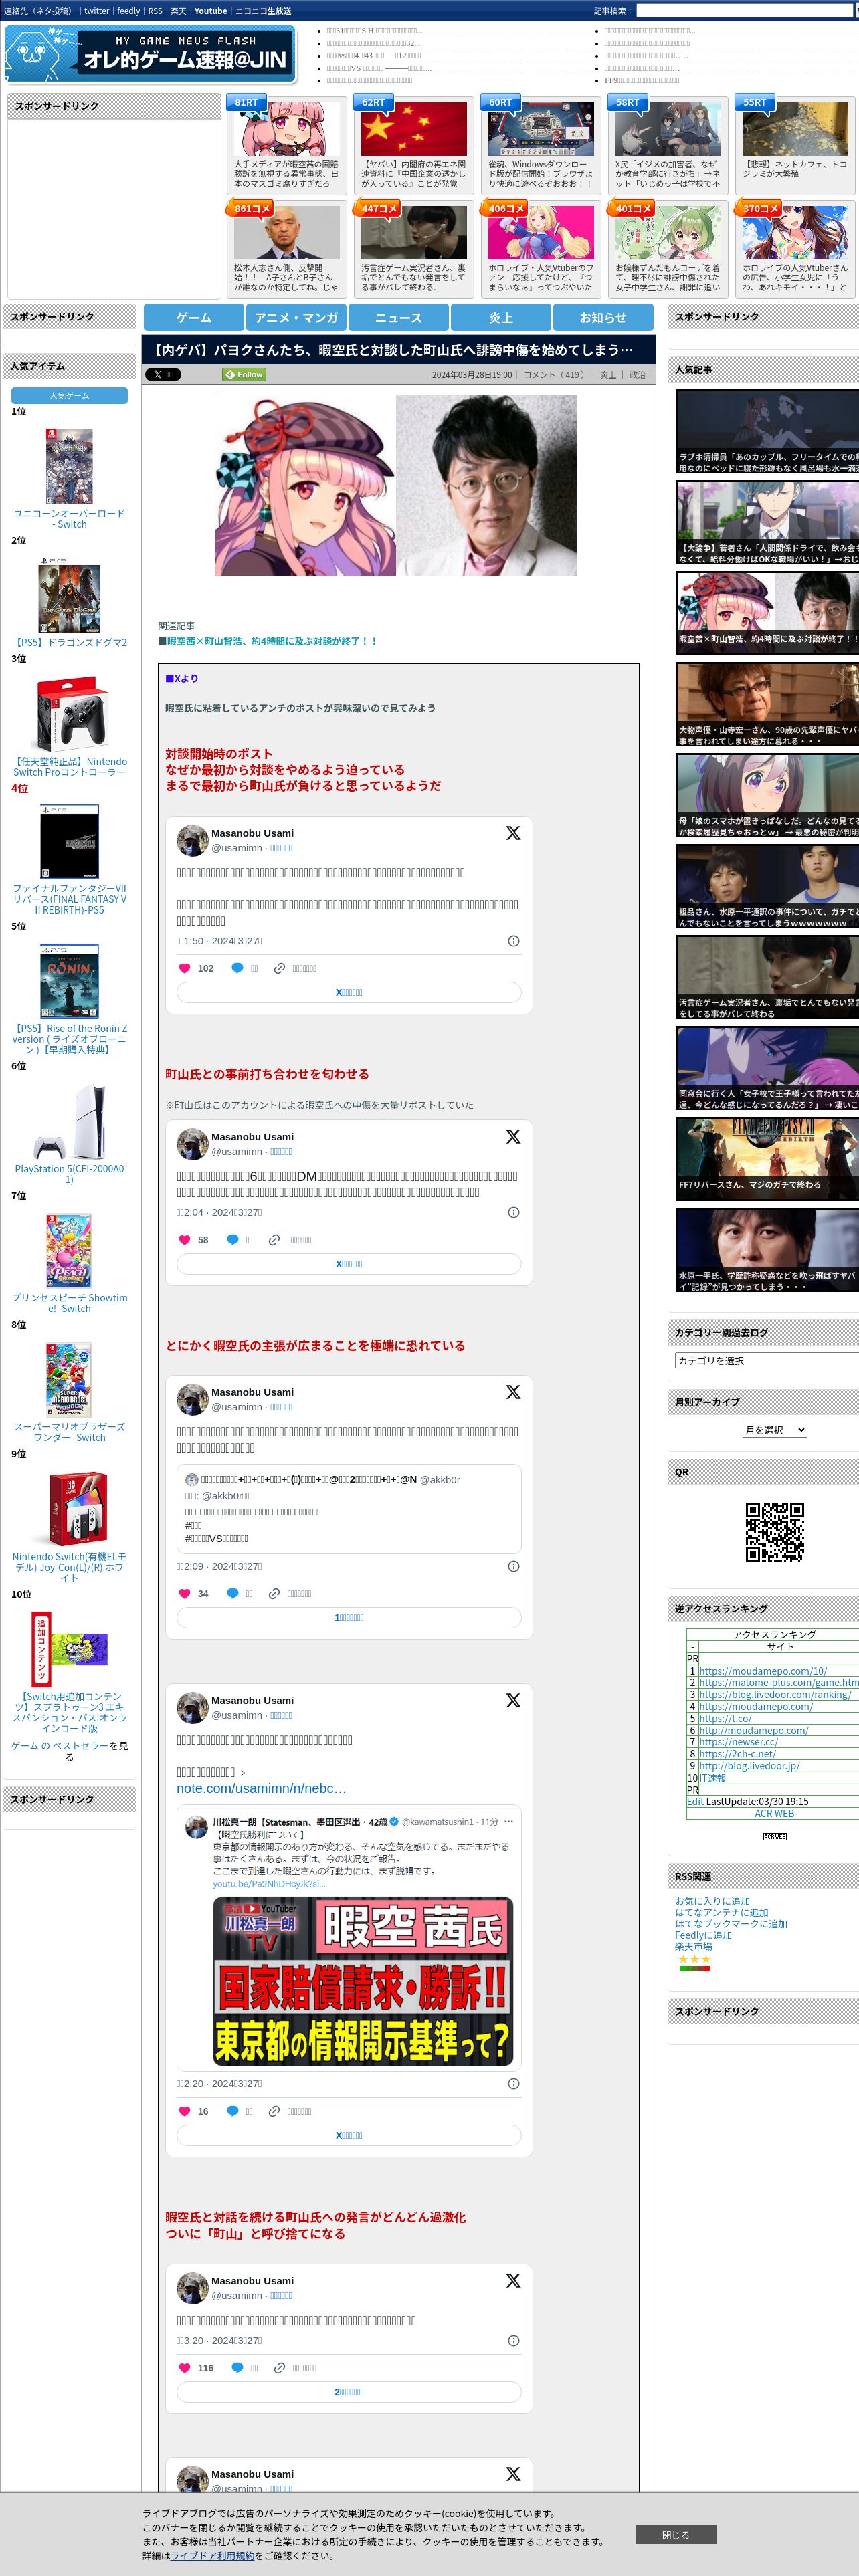Click the info icon on the 3:20 tweet

(513, 2341)
